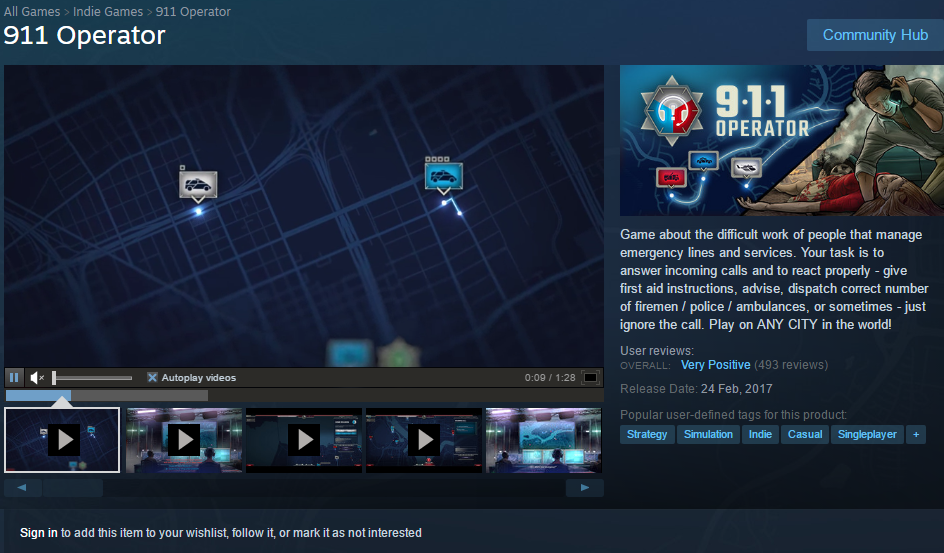Click the blue police car marker in video

click(x=444, y=177)
